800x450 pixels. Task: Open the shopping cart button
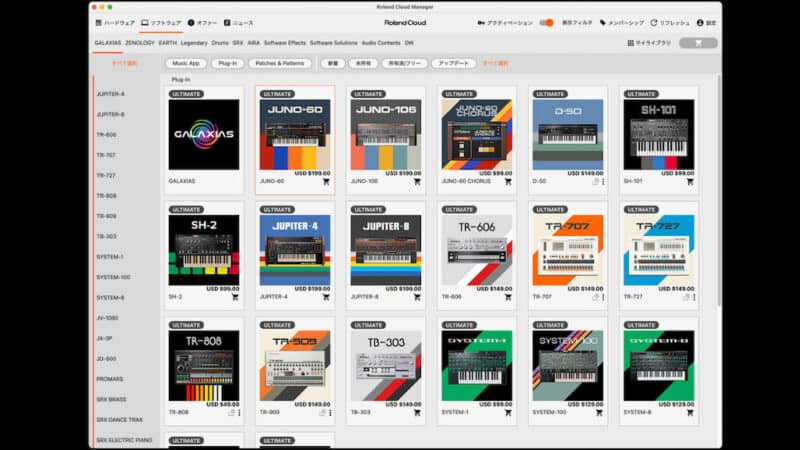pos(698,43)
